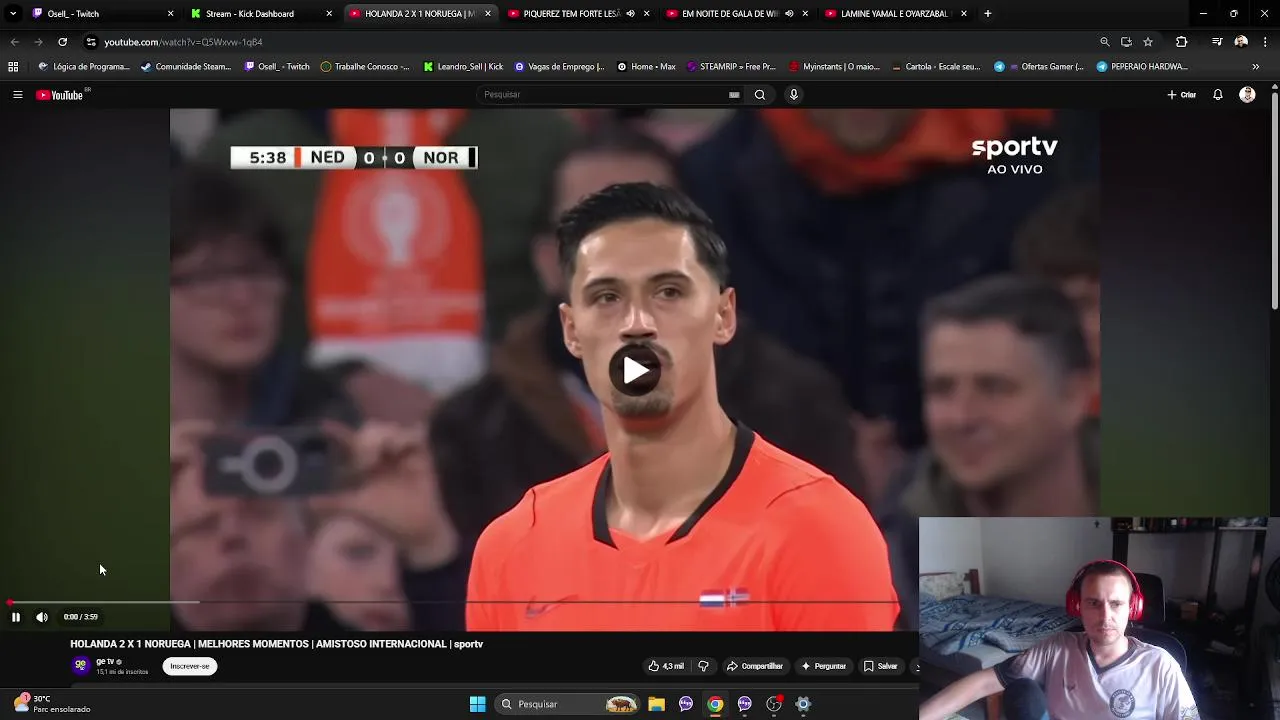Click the Criar create button
1280x720 pixels.
tap(1182, 95)
